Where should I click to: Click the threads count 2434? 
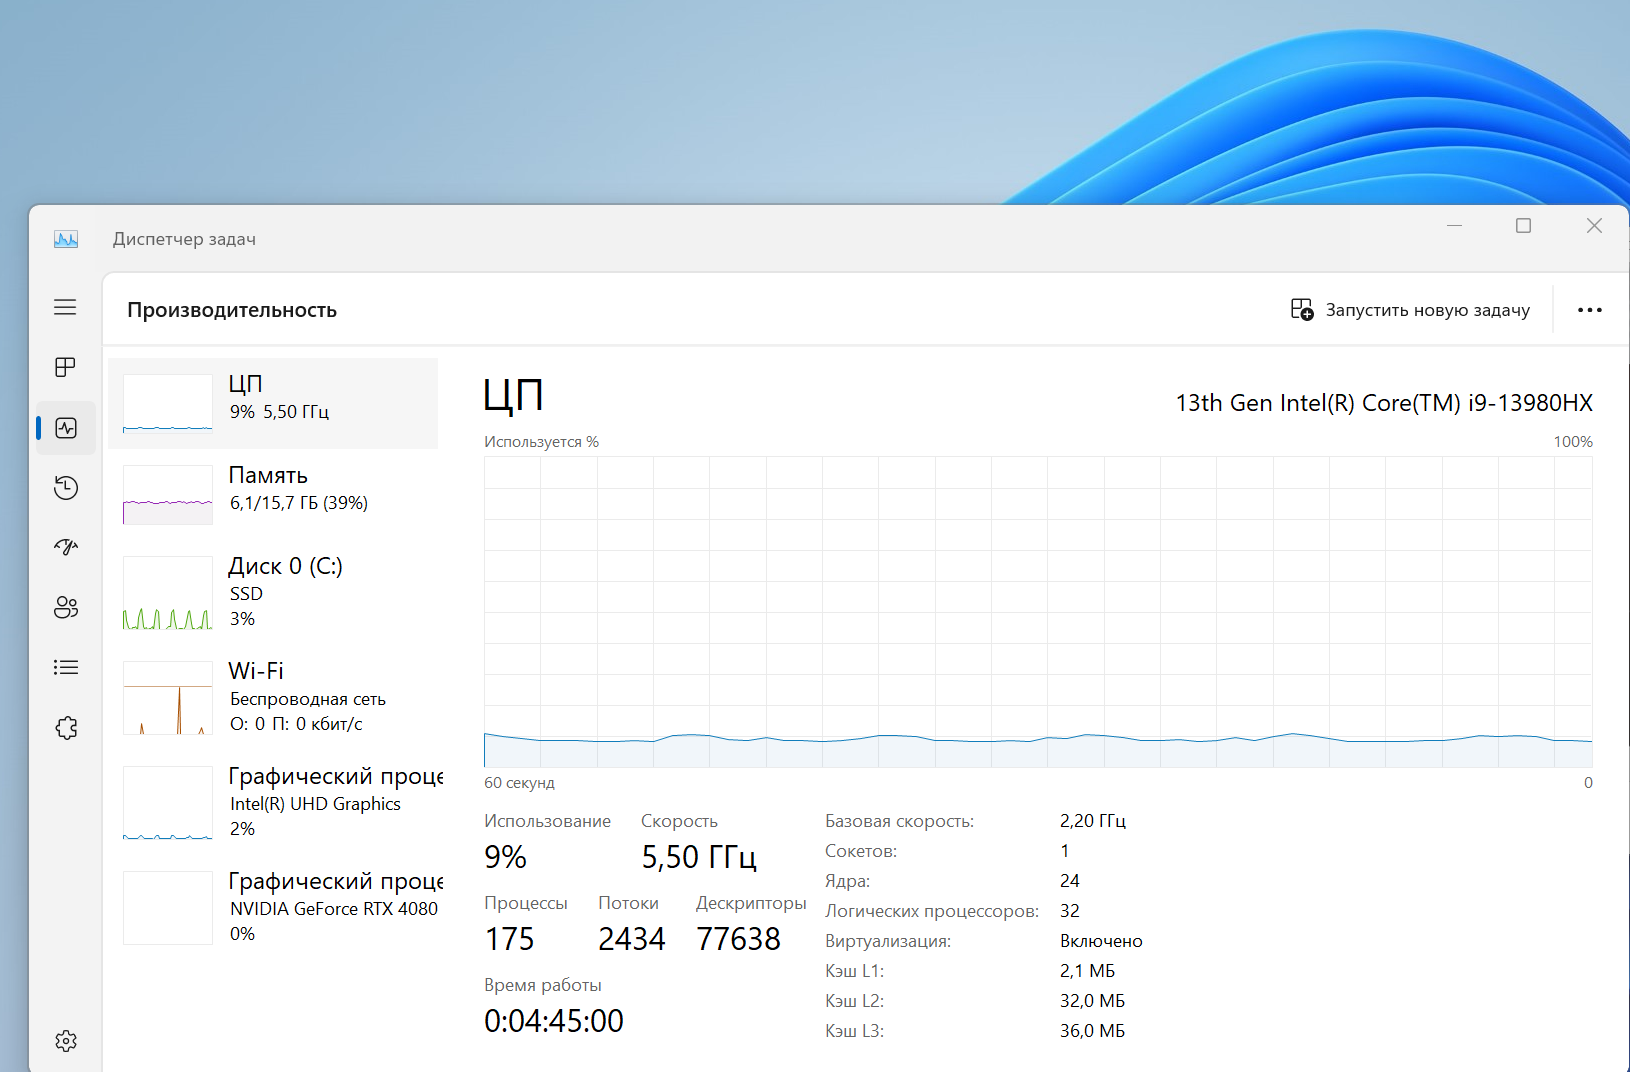point(632,939)
